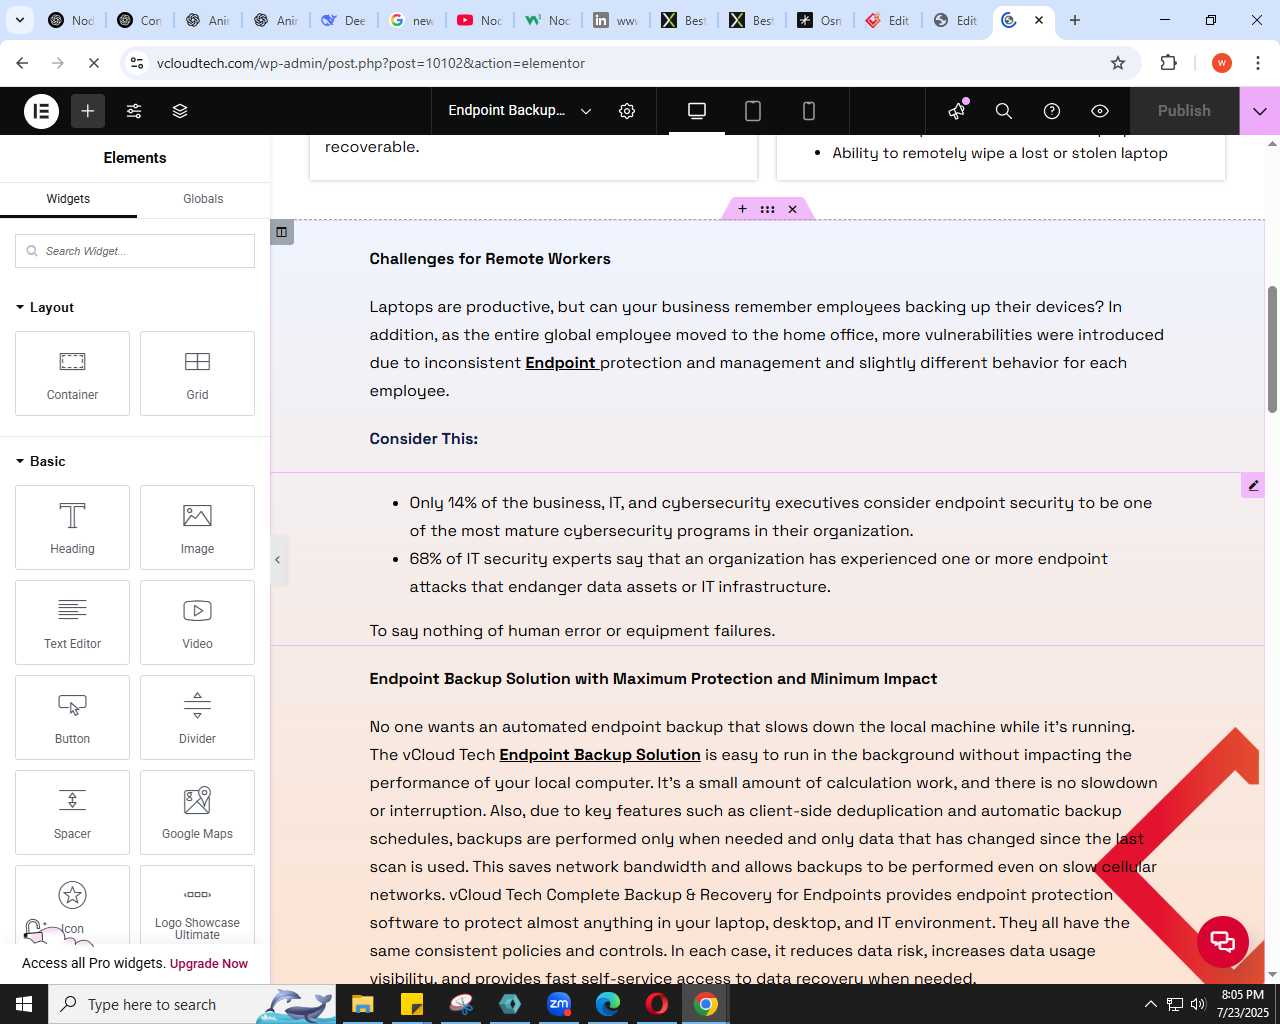Focus the Search Widget field
The height and width of the screenshot is (1024, 1280).
click(135, 251)
